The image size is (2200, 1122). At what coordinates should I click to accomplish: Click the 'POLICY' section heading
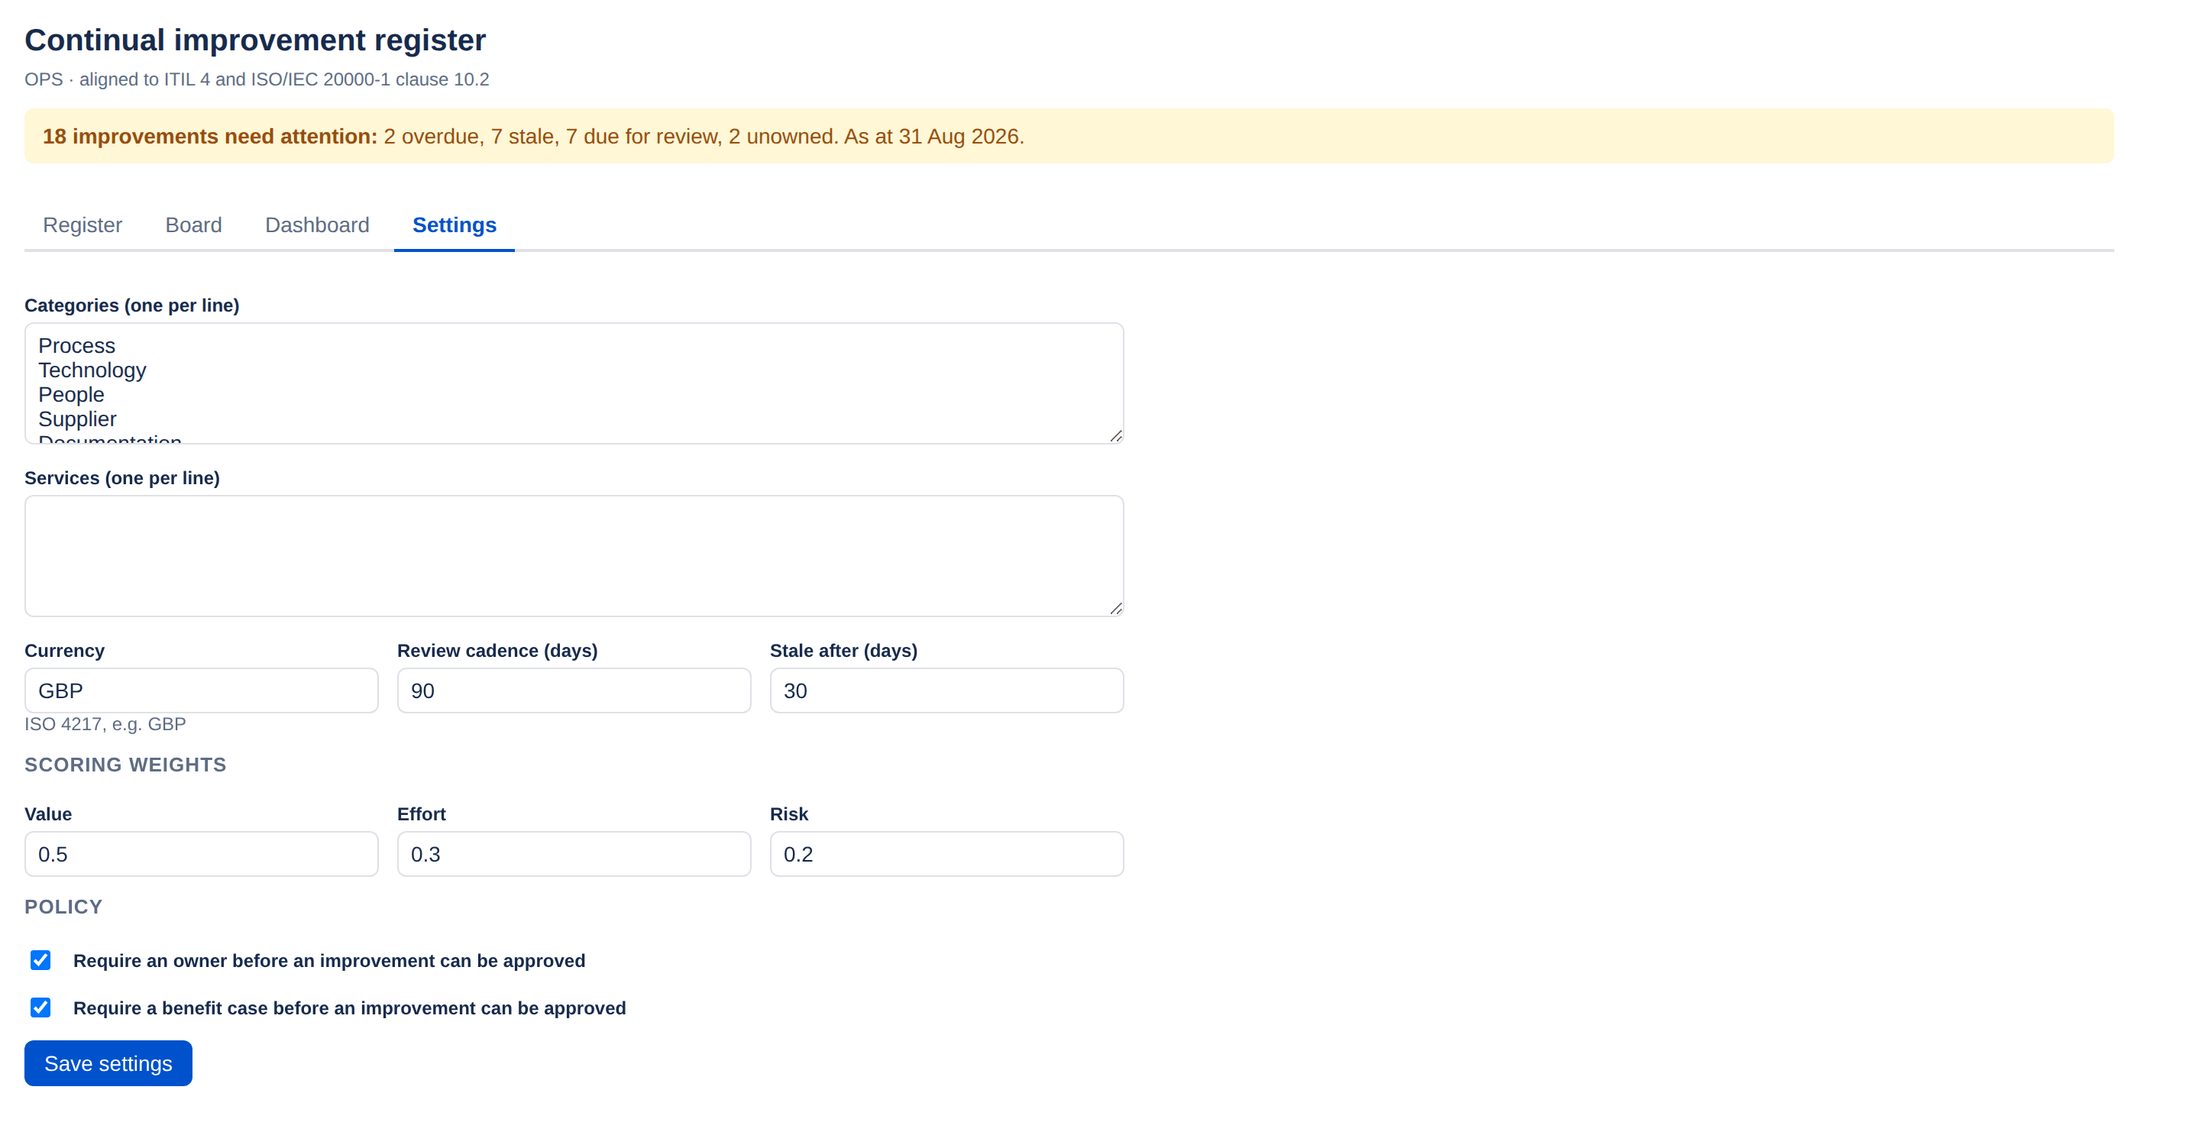[x=63, y=907]
